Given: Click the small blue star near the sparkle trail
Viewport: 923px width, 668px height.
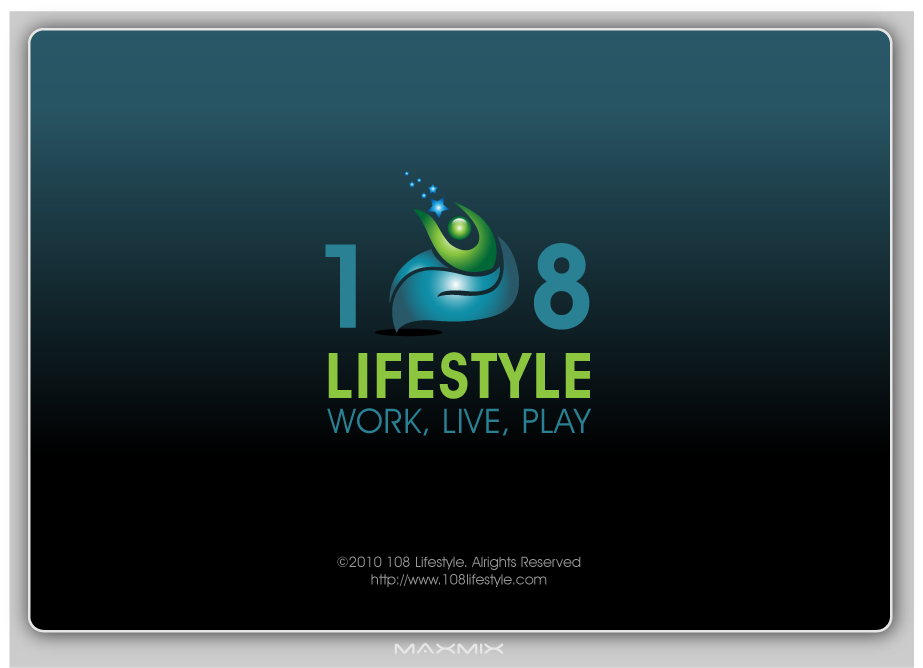Looking at the screenshot, I should pos(432,188).
